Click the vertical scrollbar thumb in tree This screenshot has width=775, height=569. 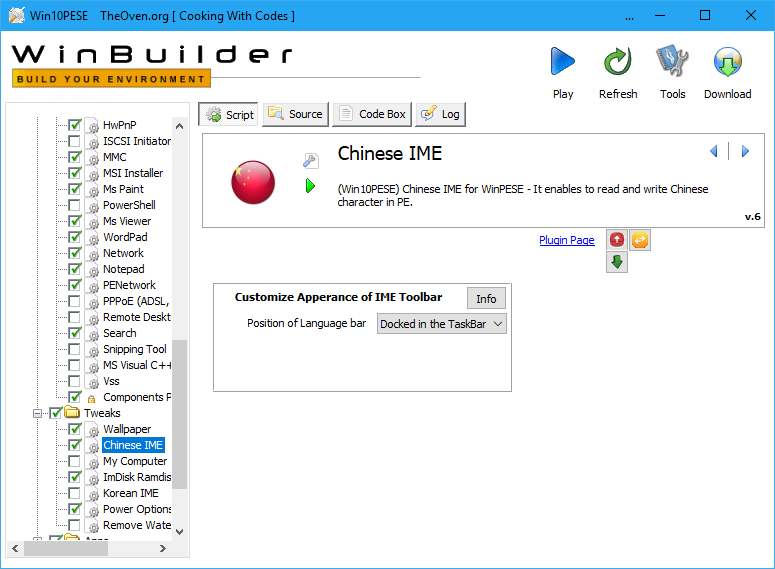pyautogui.click(x=179, y=414)
